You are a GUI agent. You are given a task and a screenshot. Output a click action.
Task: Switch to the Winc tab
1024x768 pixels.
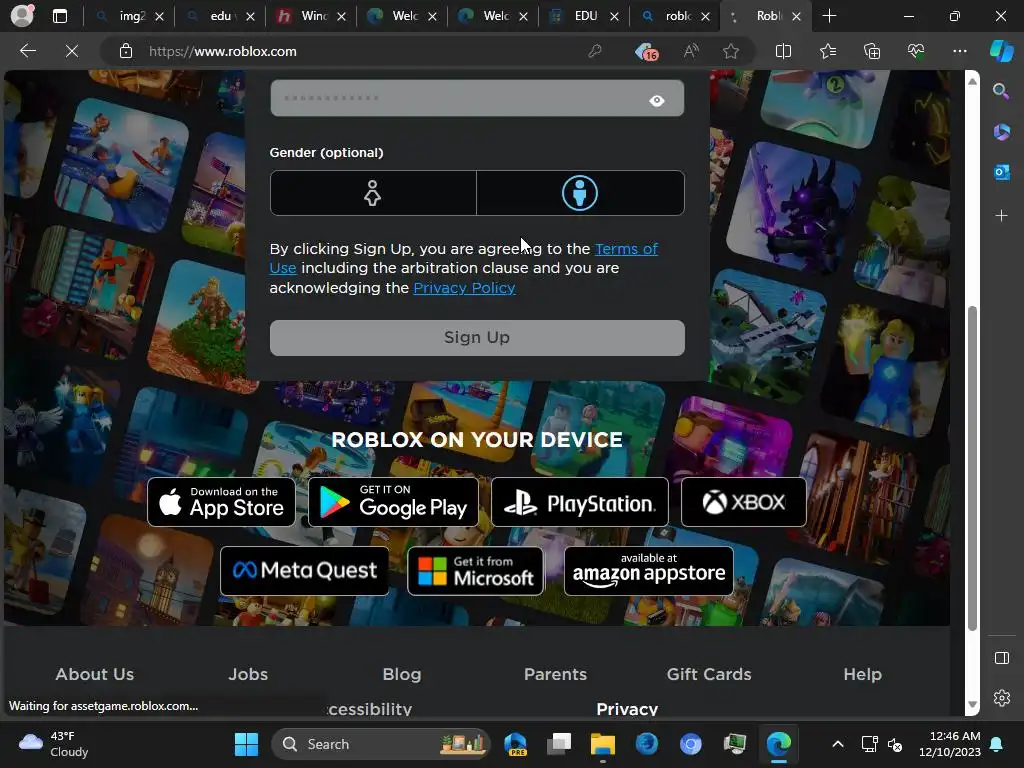click(312, 16)
